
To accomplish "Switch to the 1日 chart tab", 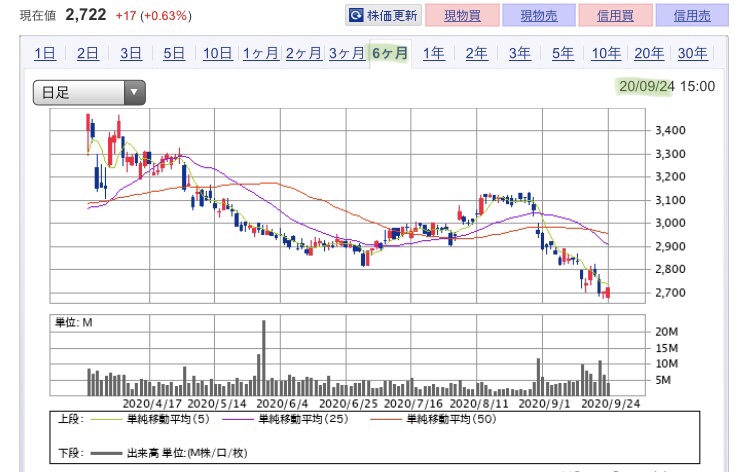I will [45, 53].
